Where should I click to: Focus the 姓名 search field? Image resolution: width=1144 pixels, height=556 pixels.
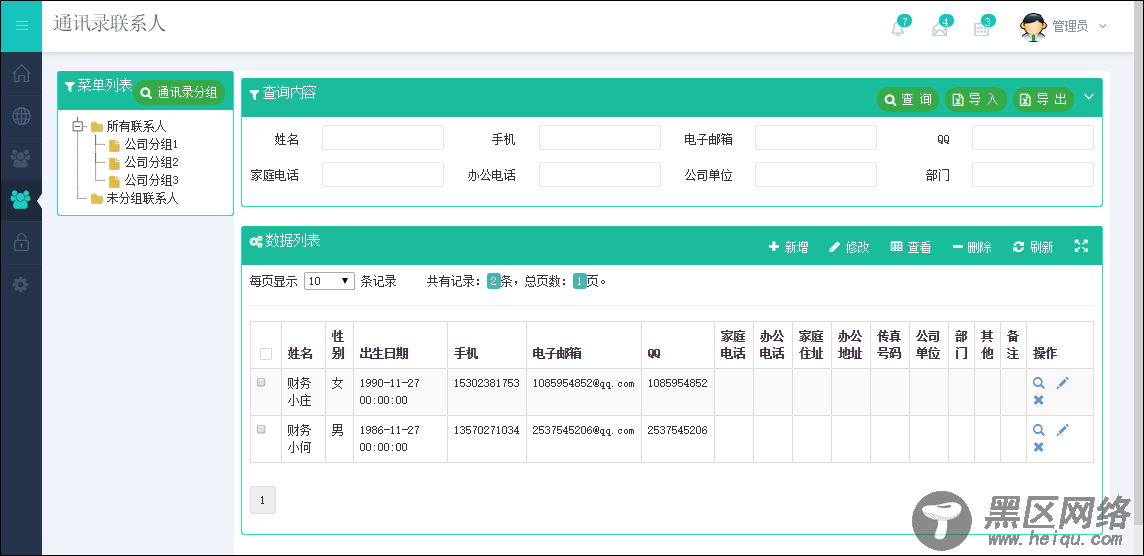383,138
